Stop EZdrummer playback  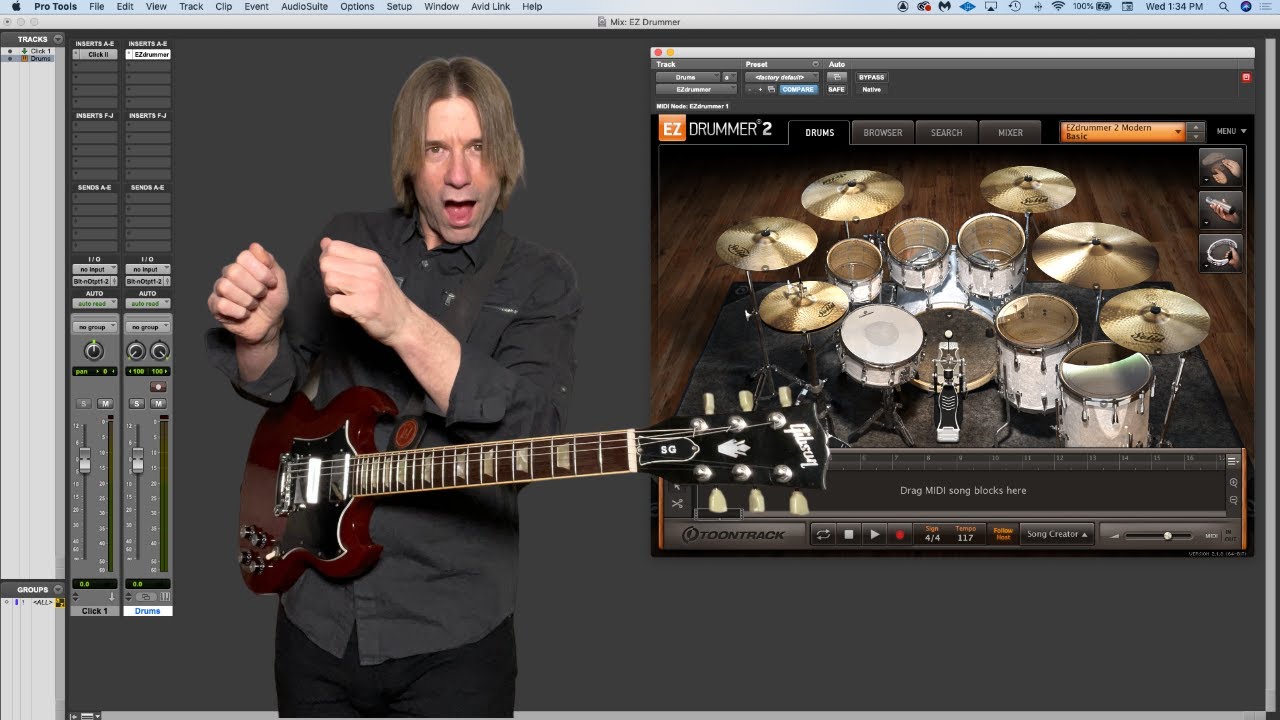pyautogui.click(x=849, y=535)
